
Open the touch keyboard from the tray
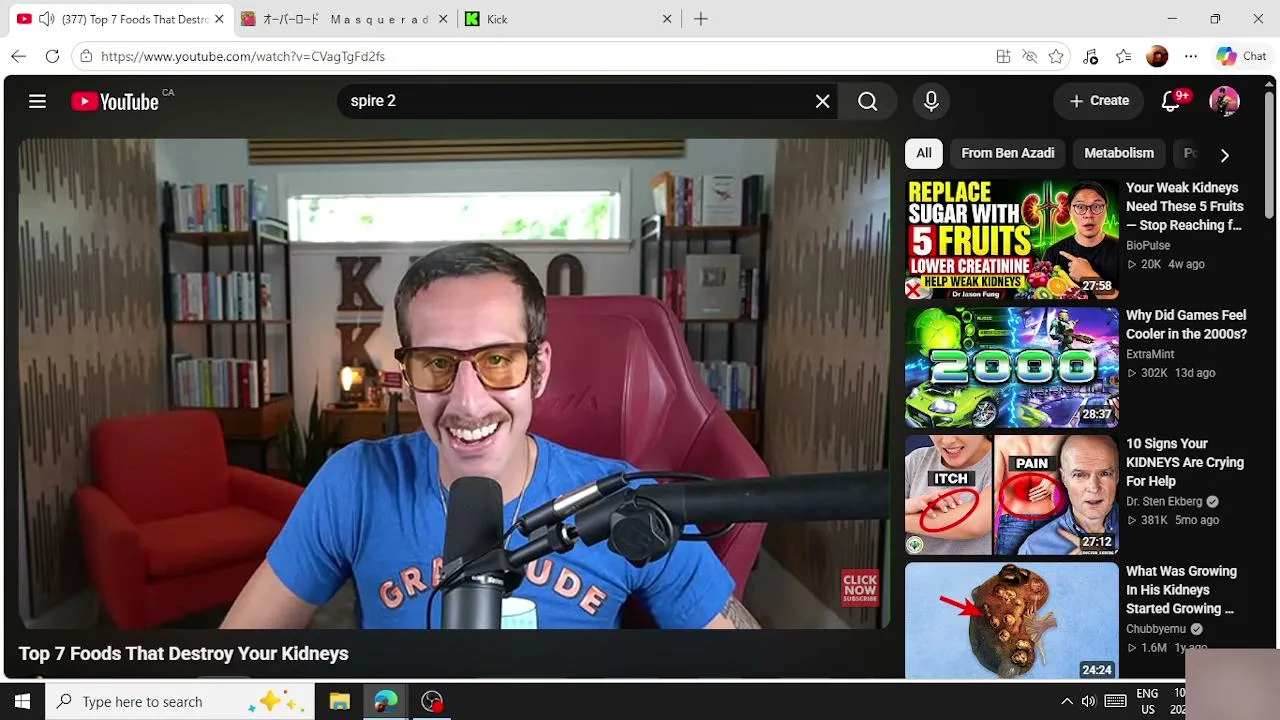point(1115,701)
